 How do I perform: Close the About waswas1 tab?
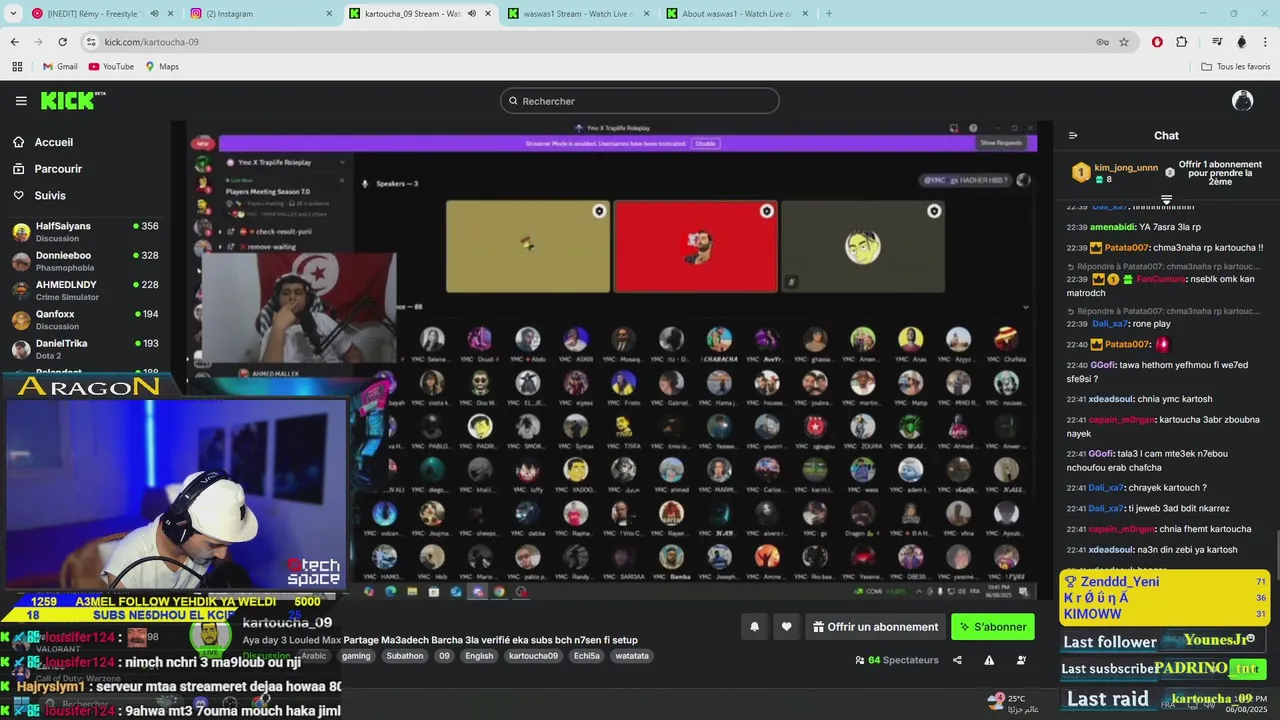(805, 14)
